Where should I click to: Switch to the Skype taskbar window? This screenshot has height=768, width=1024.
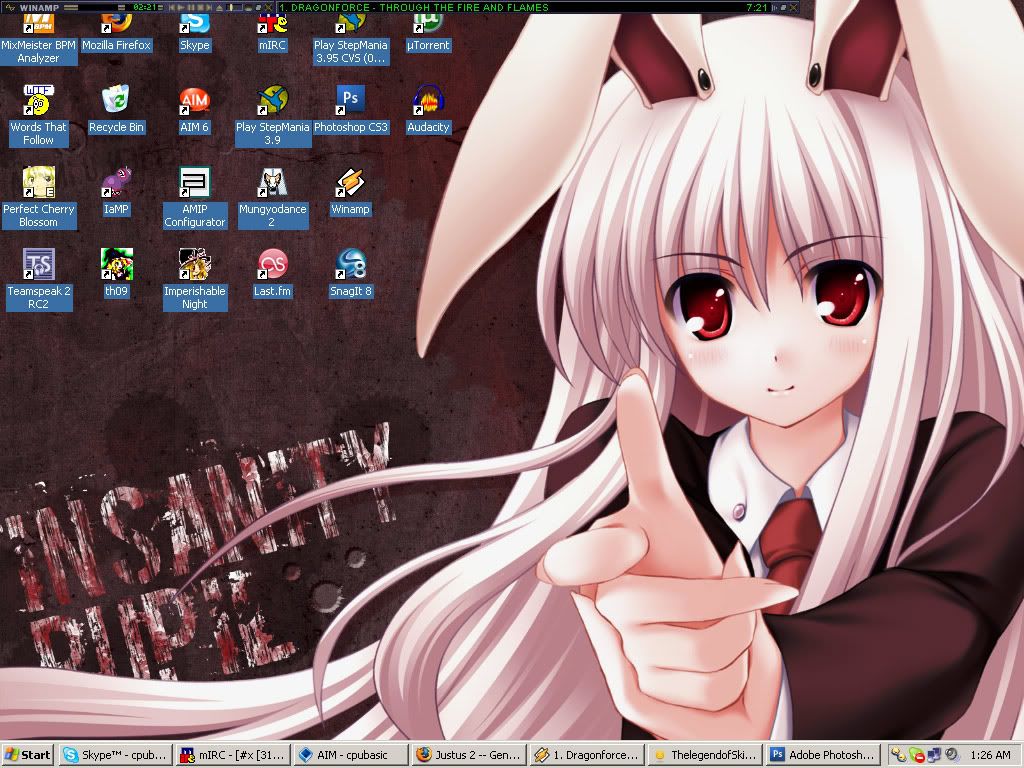pos(114,755)
